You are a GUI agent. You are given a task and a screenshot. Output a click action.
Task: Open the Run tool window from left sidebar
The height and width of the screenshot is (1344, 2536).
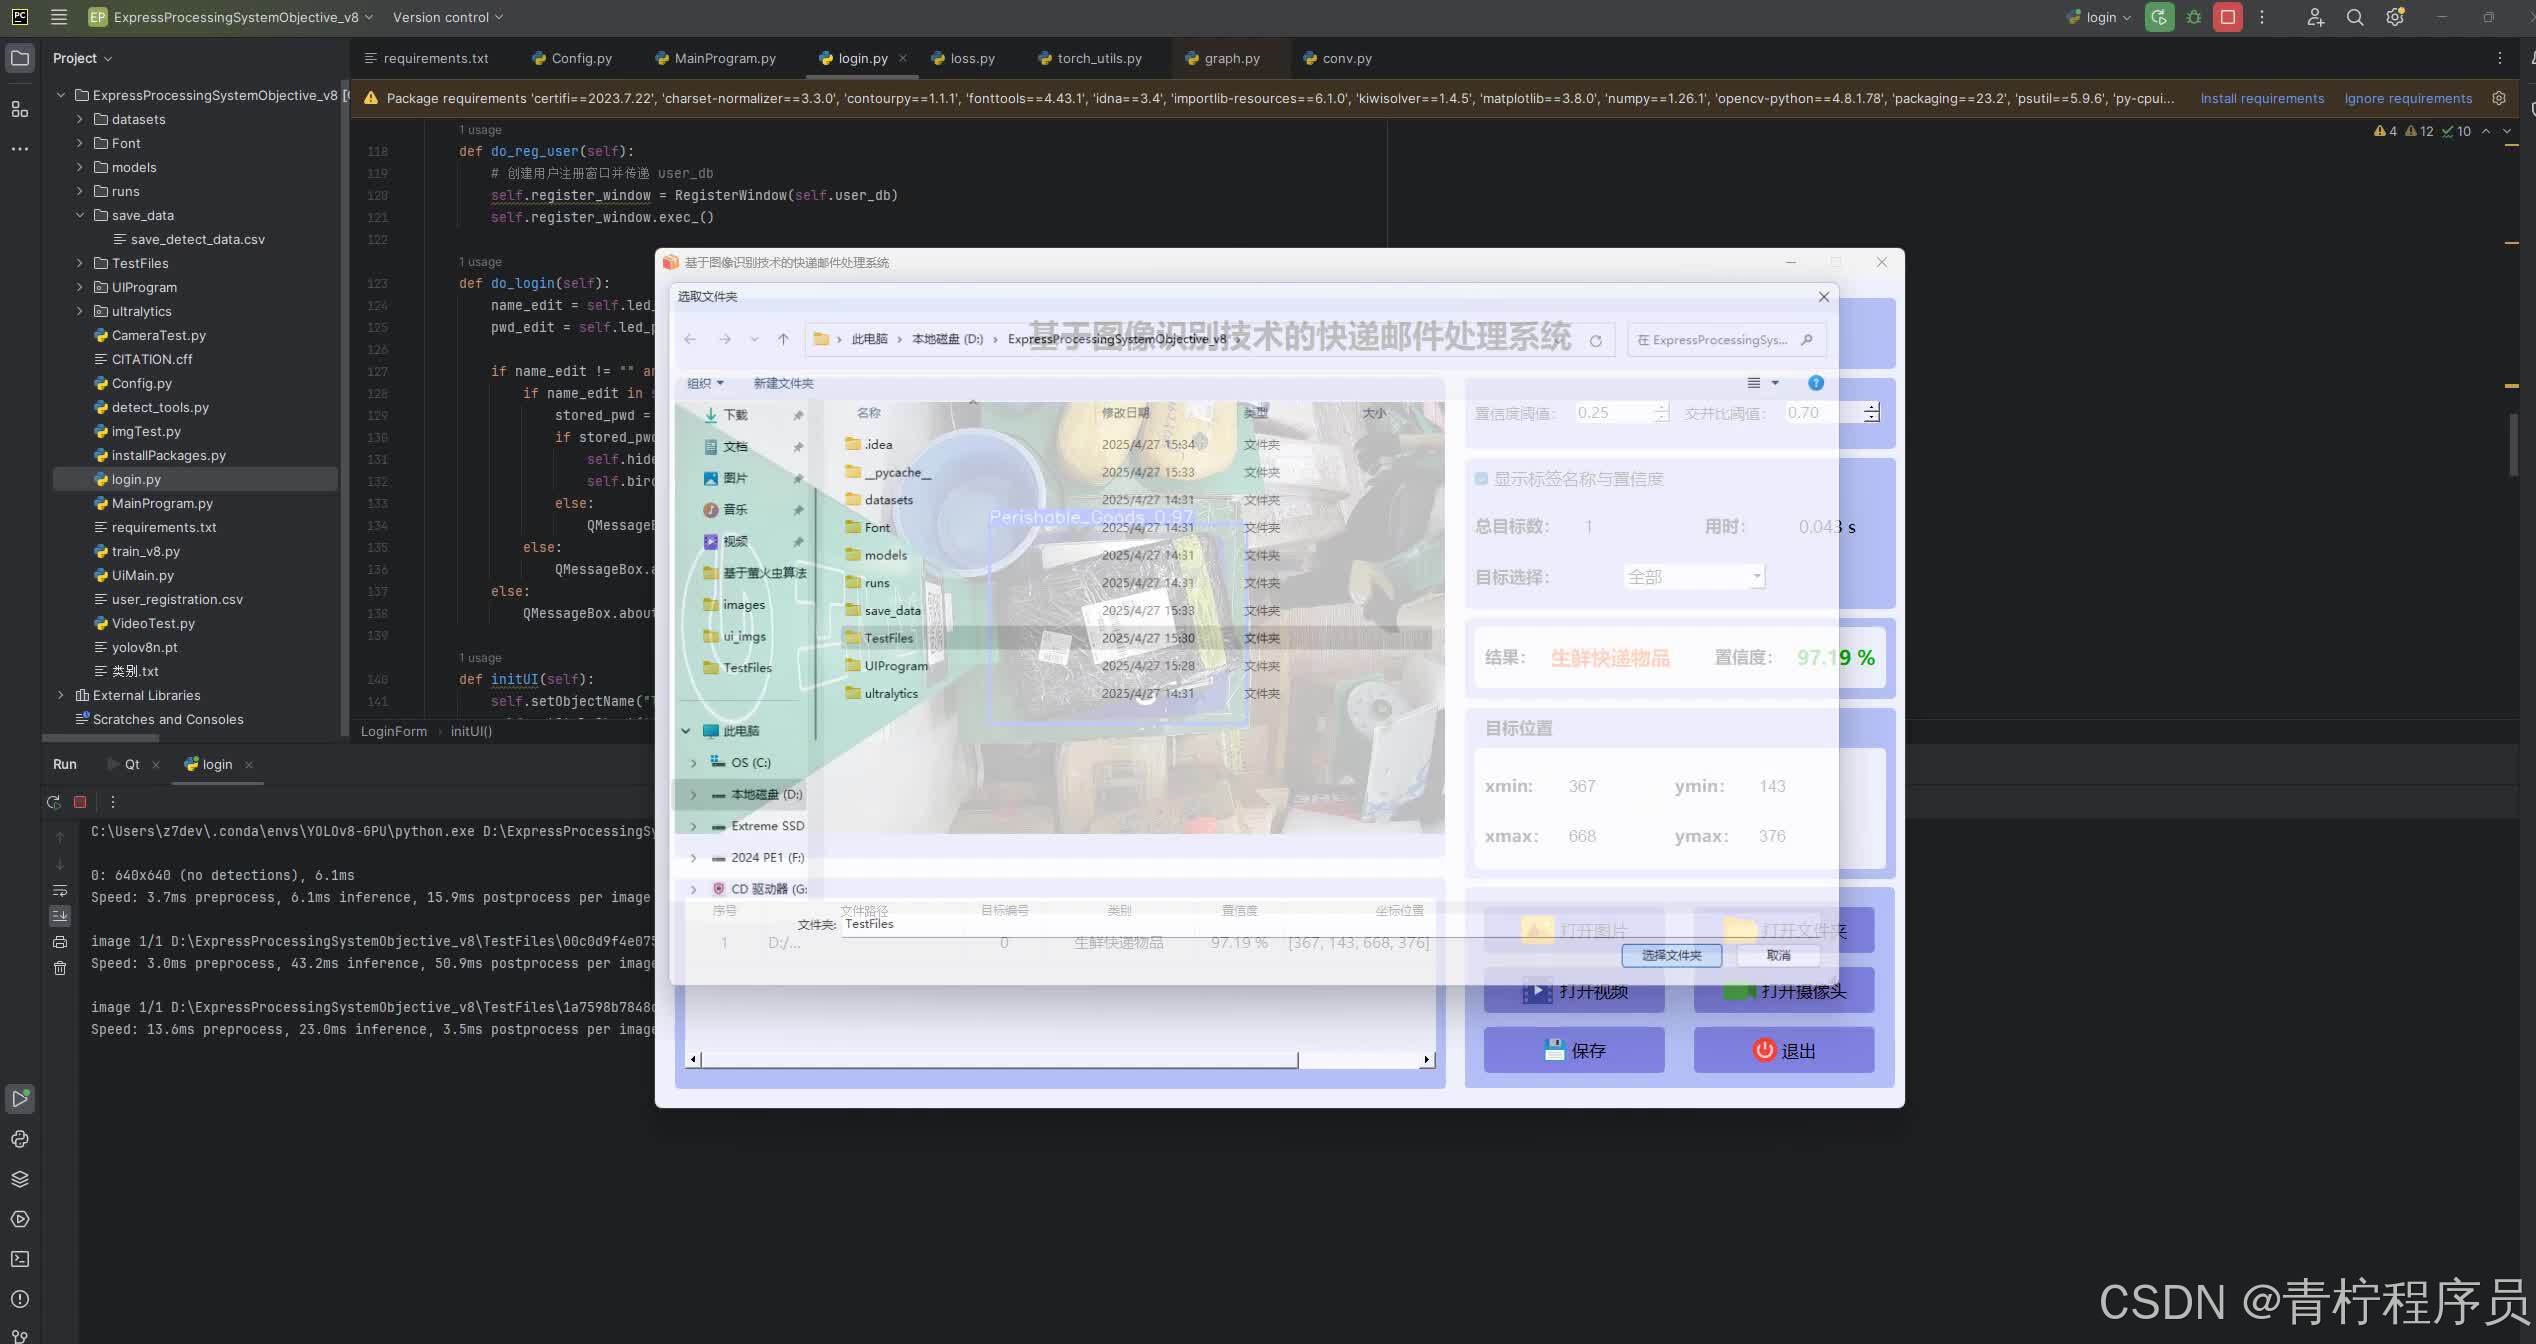(20, 1098)
